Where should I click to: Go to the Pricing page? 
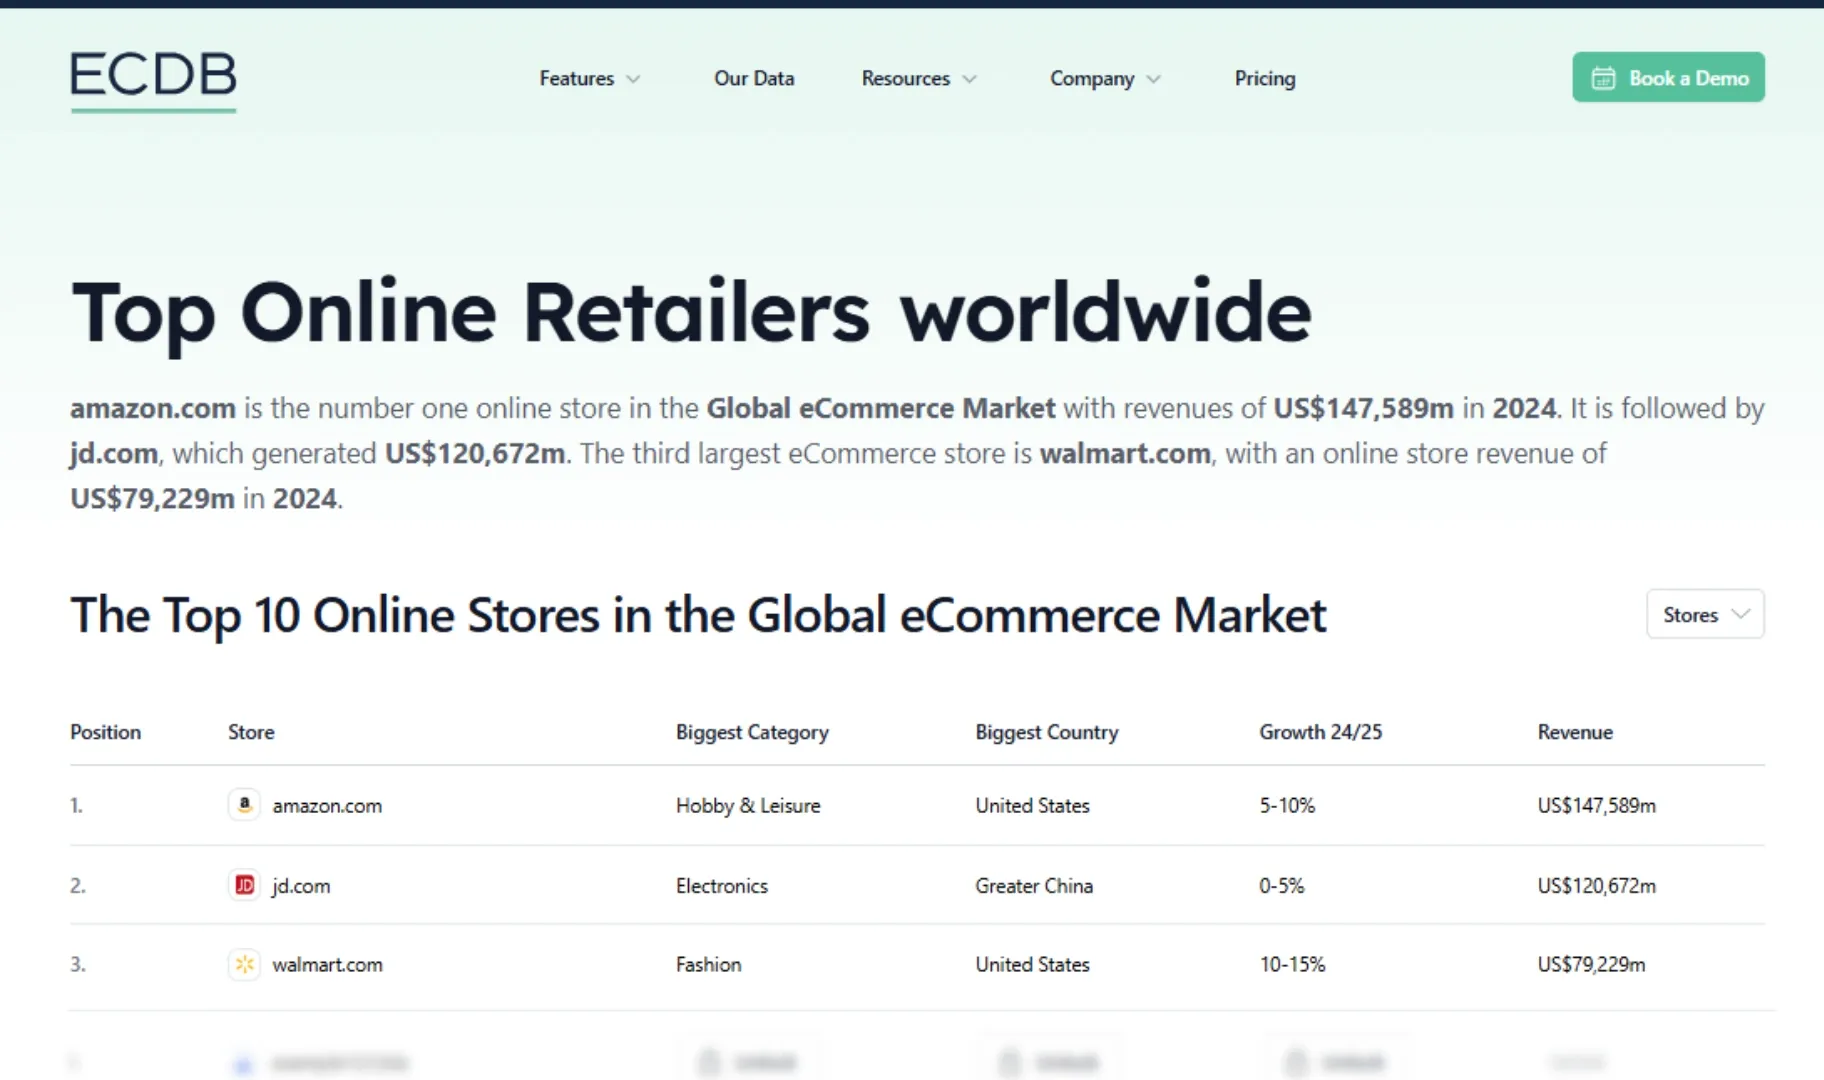(1264, 78)
